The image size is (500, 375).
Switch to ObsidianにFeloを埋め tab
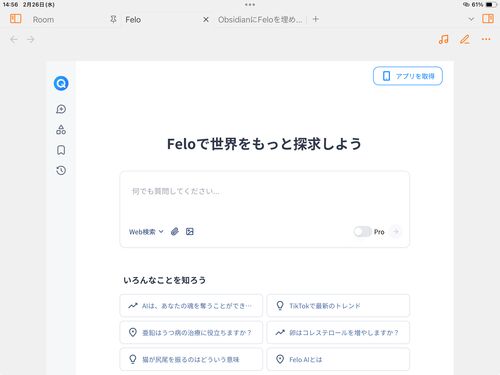click(x=260, y=20)
